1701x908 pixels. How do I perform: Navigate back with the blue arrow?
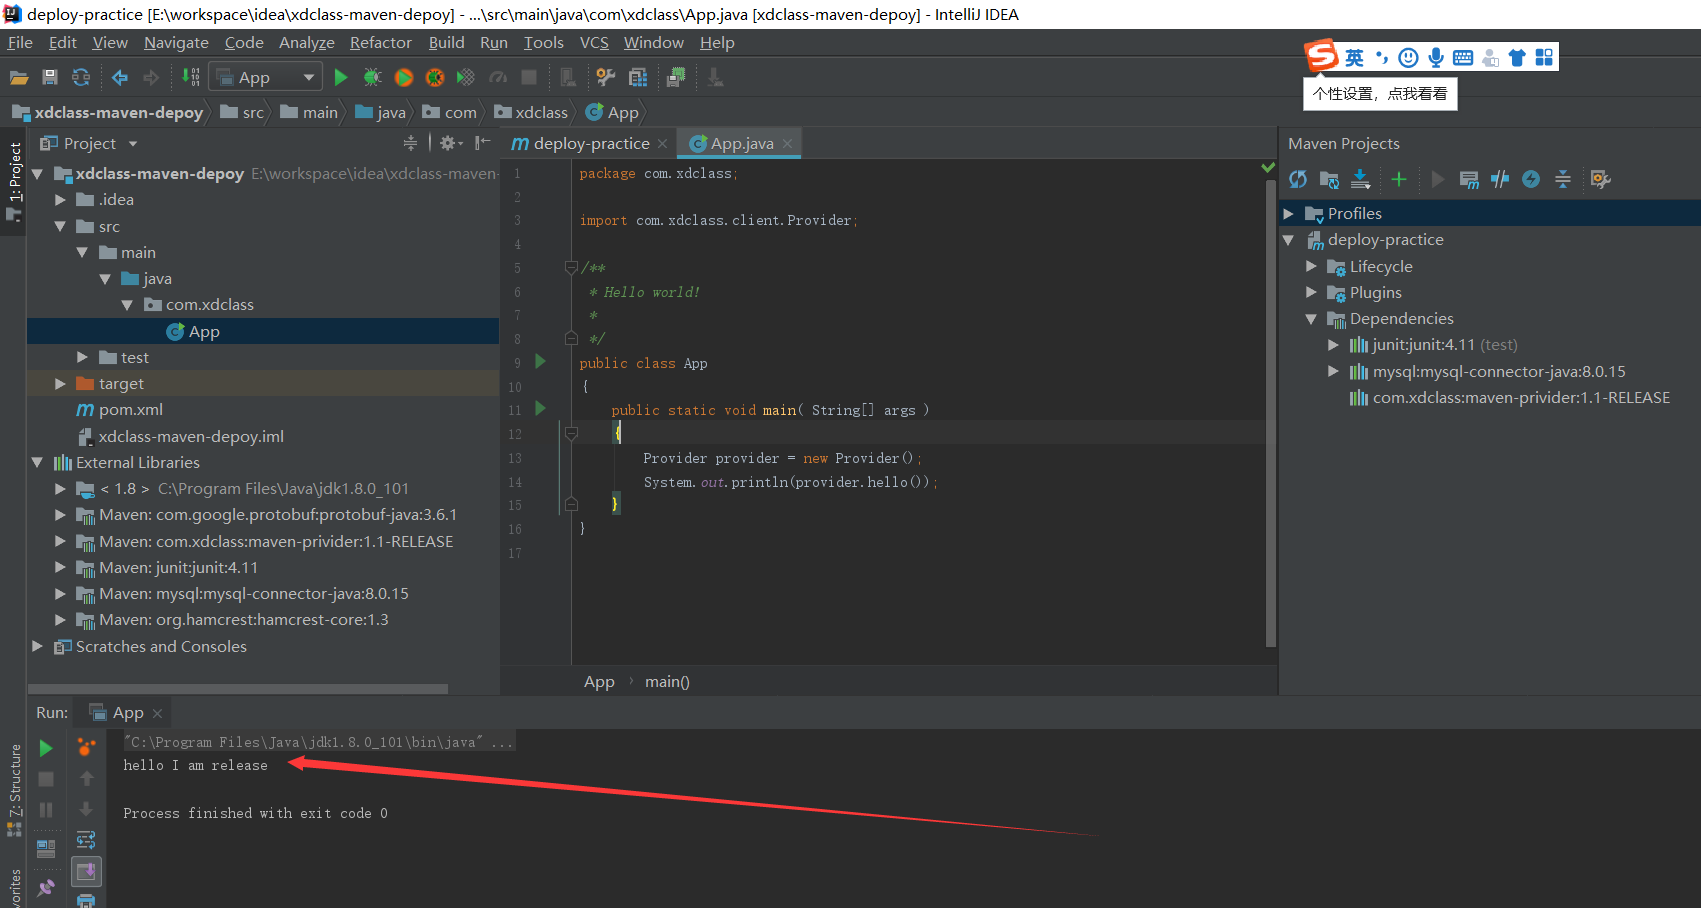click(120, 77)
